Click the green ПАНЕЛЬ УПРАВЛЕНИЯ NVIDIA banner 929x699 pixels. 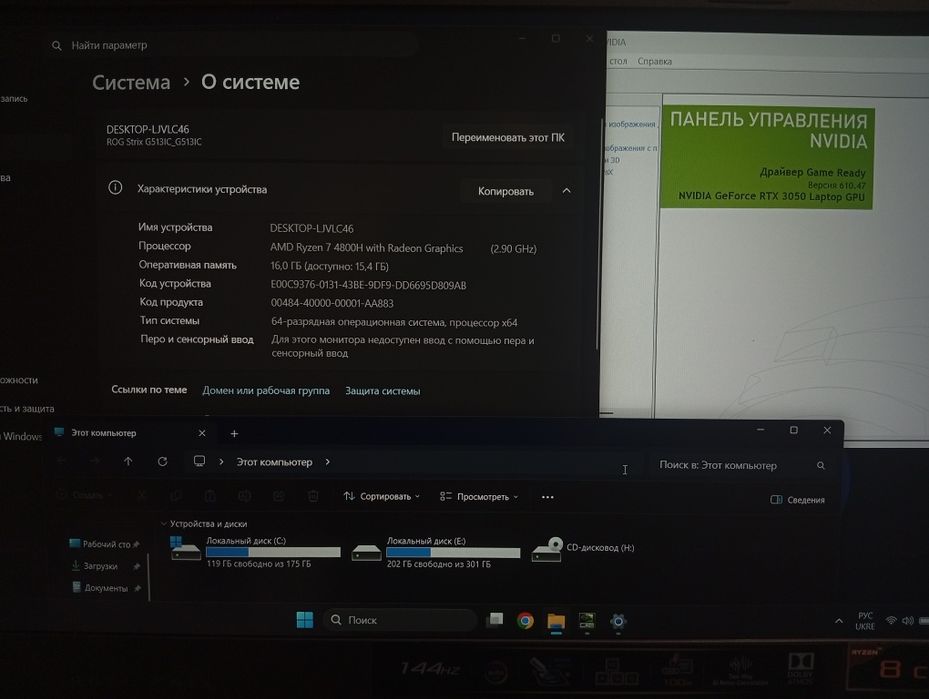tap(768, 158)
